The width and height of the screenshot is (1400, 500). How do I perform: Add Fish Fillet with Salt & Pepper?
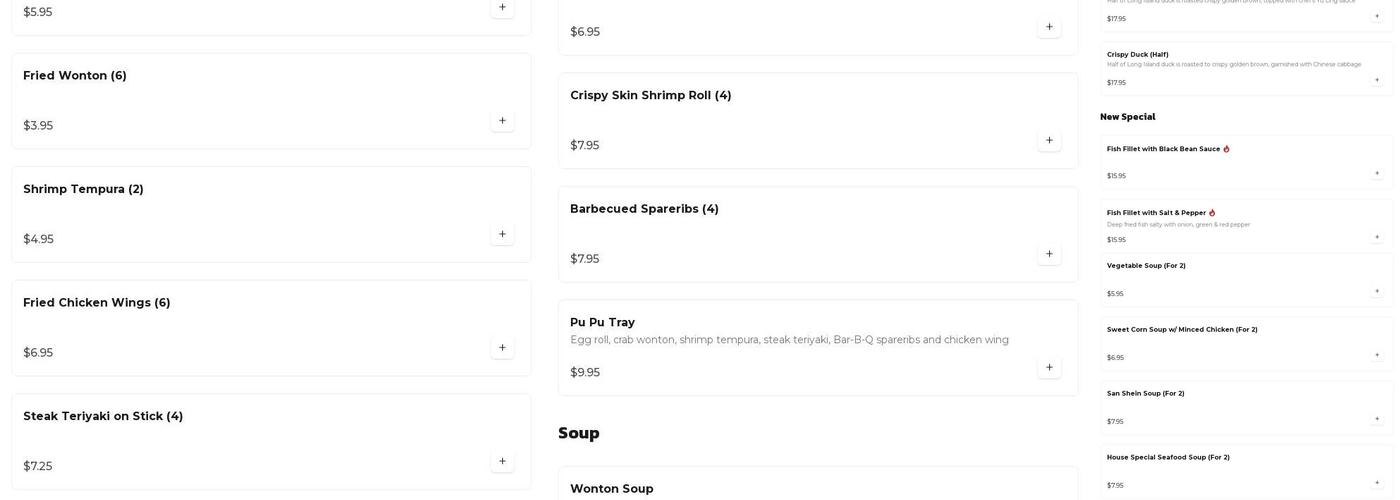click(1377, 238)
